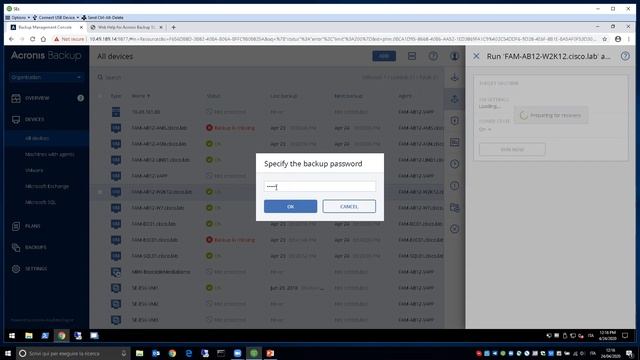Toggle the select-all checkbox in table header

tap(100, 96)
